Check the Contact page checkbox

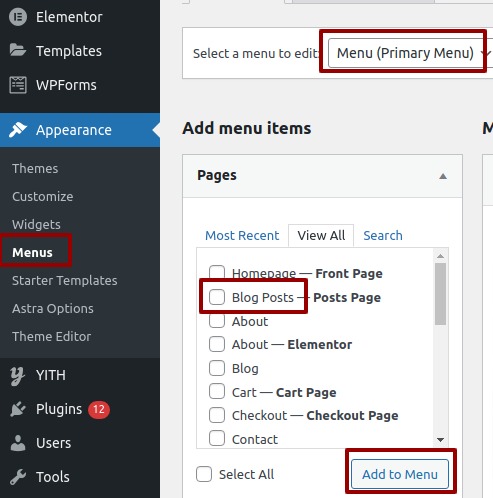click(217, 438)
